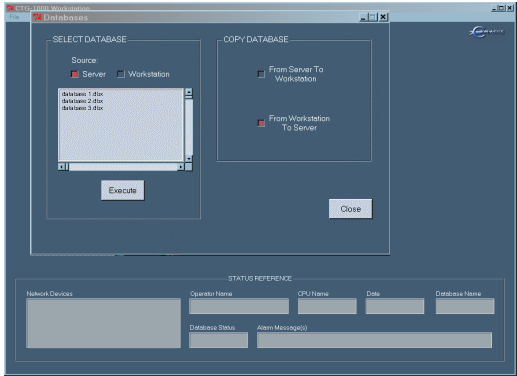Toggle From Workstation To Server copy

(x=261, y=123)
